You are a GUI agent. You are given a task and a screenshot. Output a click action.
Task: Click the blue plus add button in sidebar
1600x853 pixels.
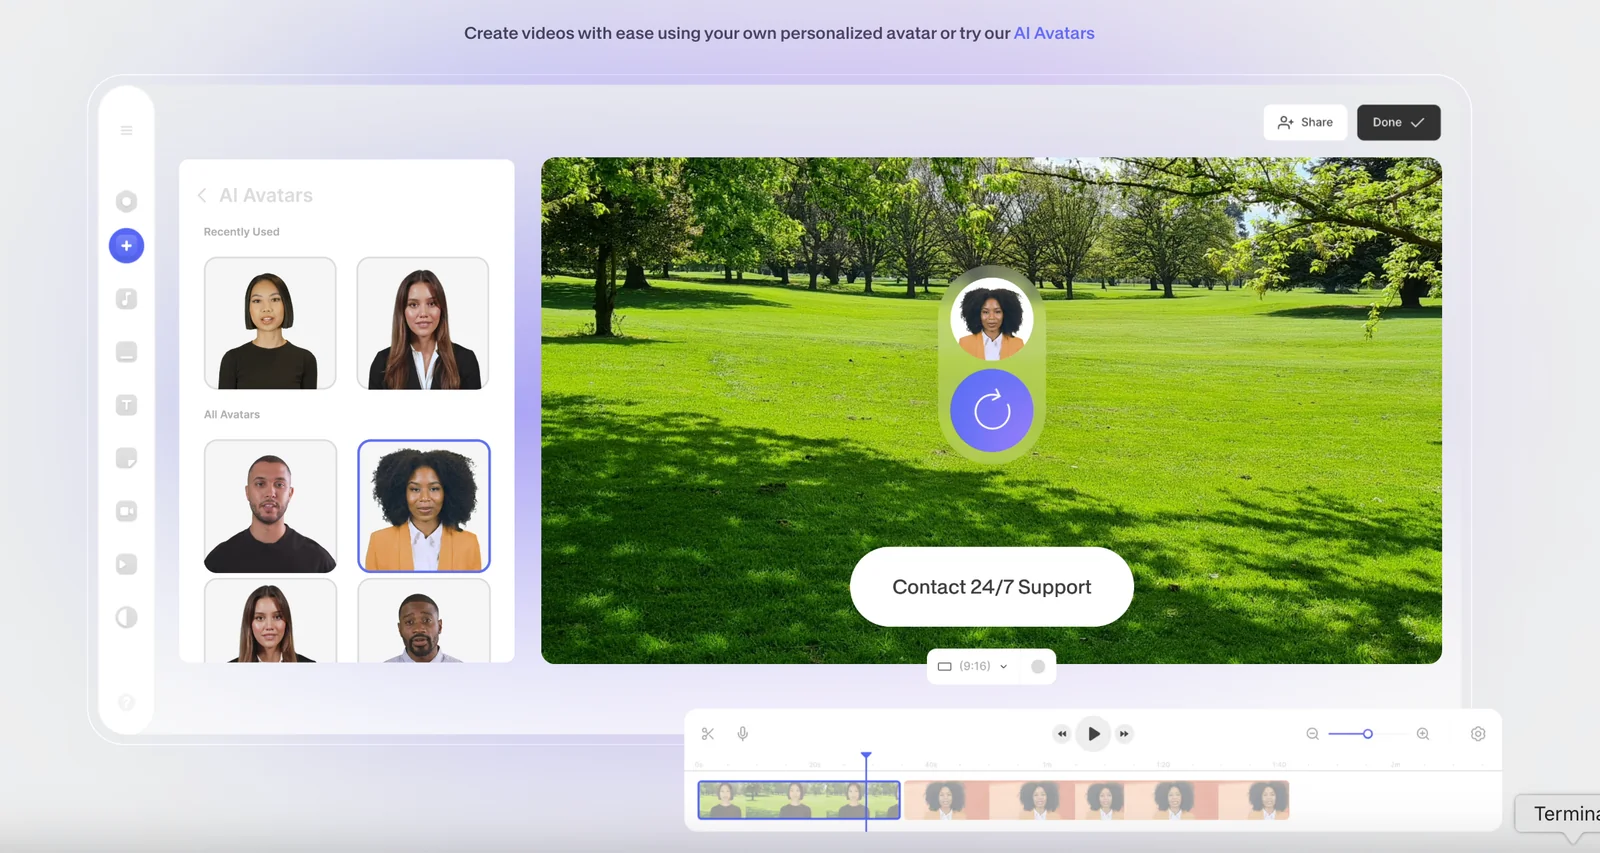tap(126, 246)
